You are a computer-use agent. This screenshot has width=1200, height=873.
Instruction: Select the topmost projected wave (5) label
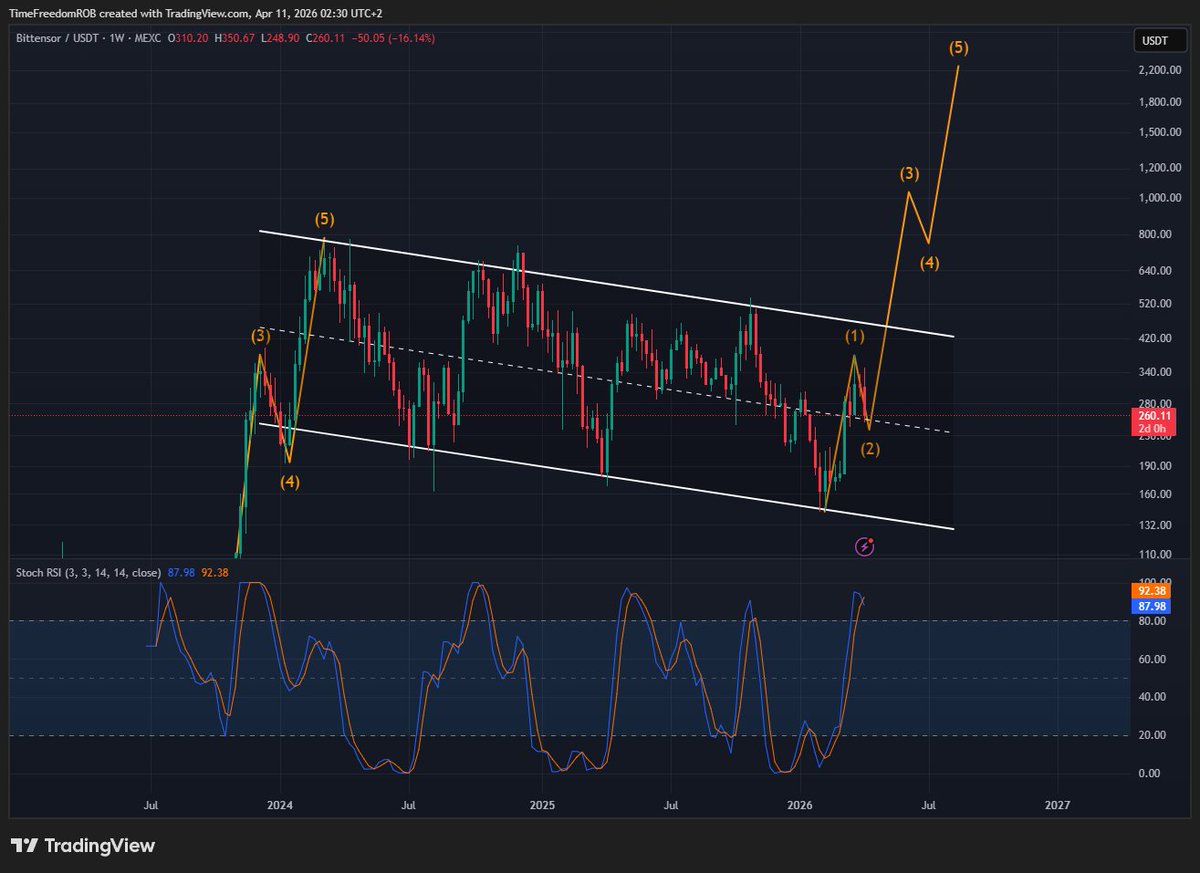tap(958, 47)
